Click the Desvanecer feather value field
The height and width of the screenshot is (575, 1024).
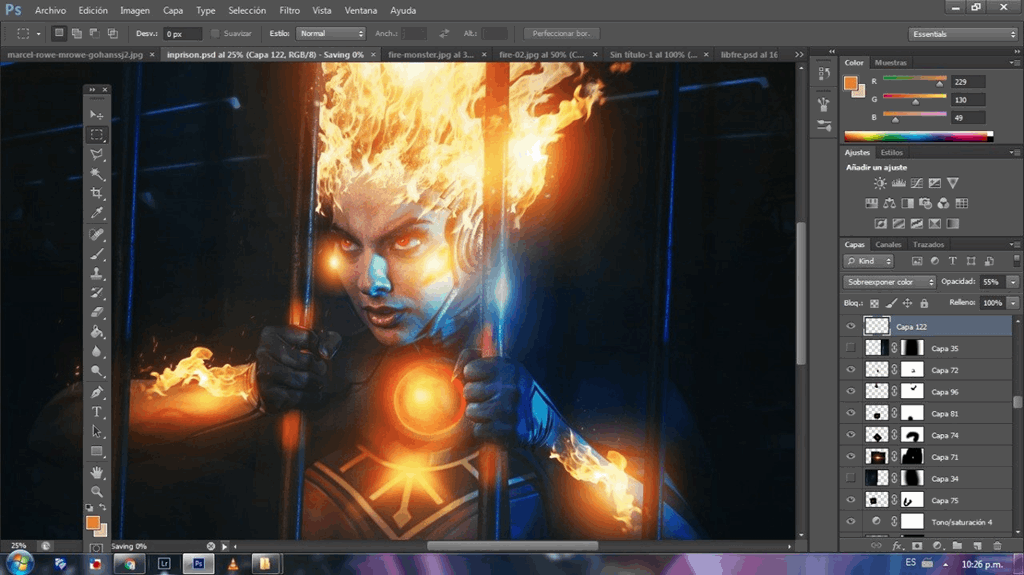182,33
